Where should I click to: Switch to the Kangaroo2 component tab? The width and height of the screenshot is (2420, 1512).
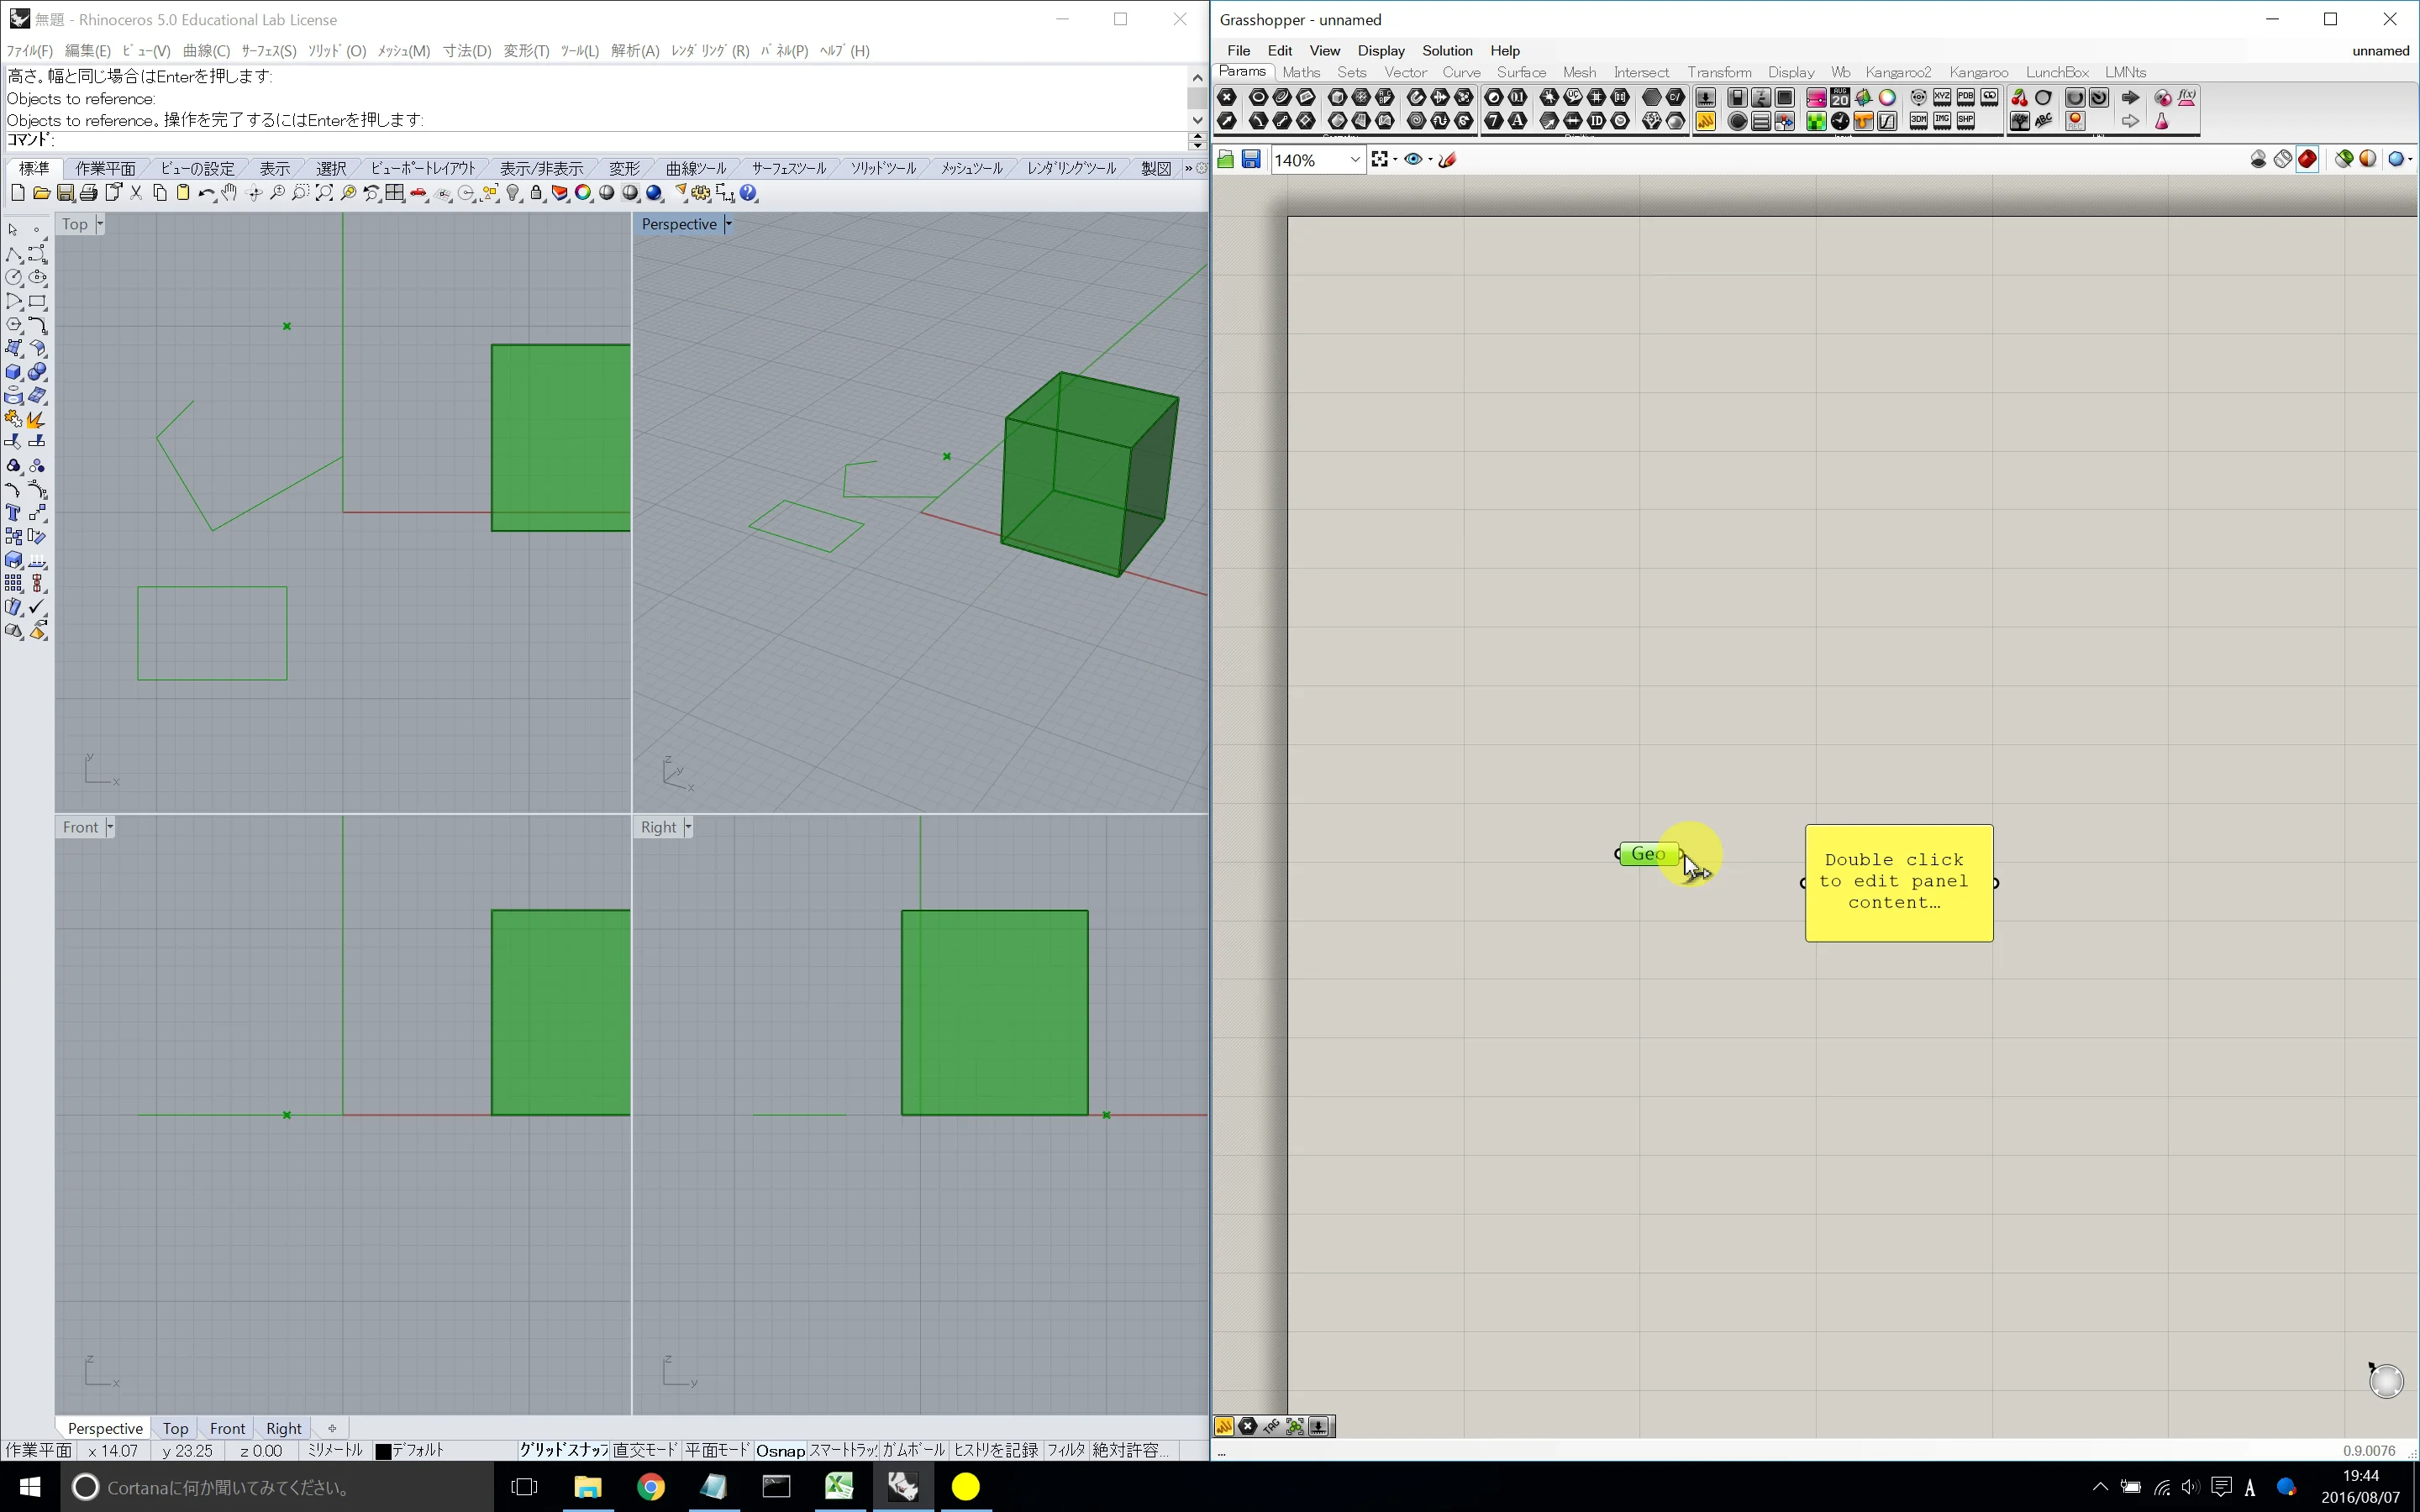1898,72
